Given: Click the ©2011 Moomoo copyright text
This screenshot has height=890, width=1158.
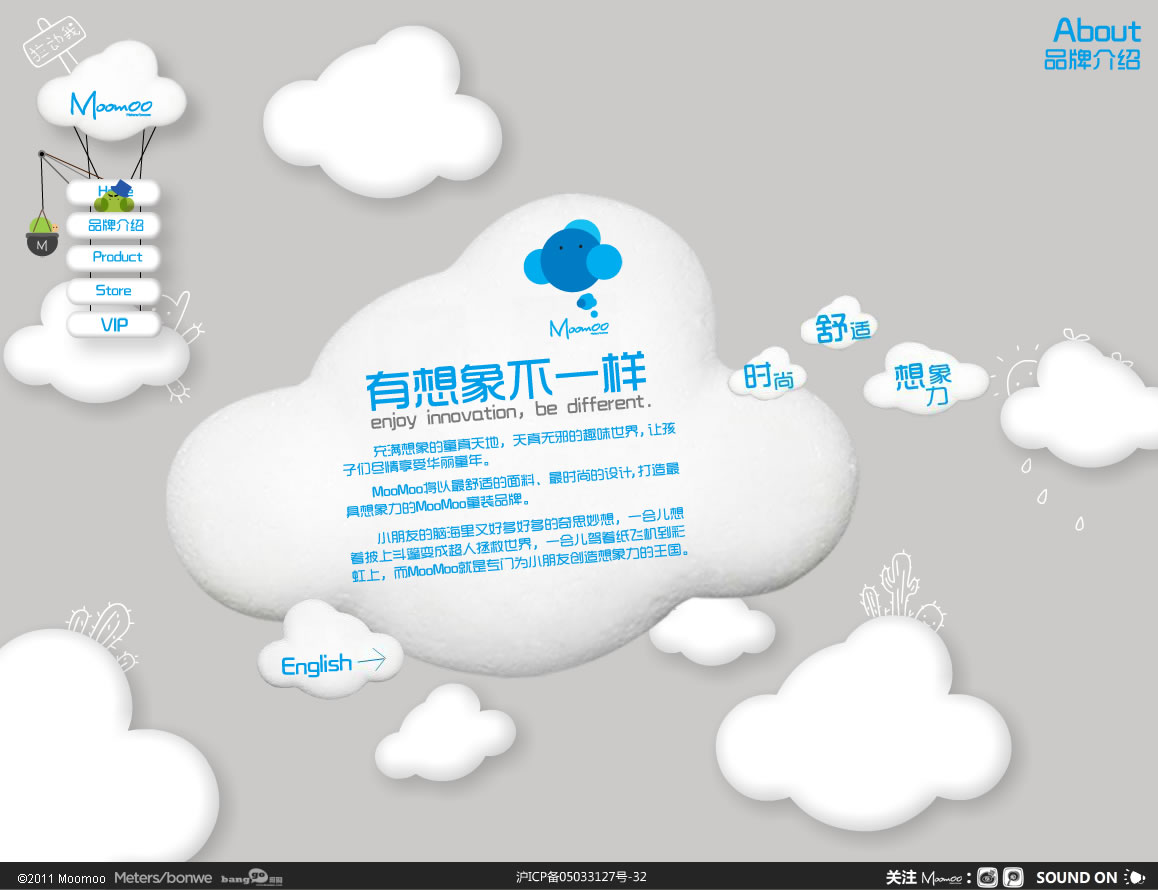Looking at the screenshot, I should point(61,878).
